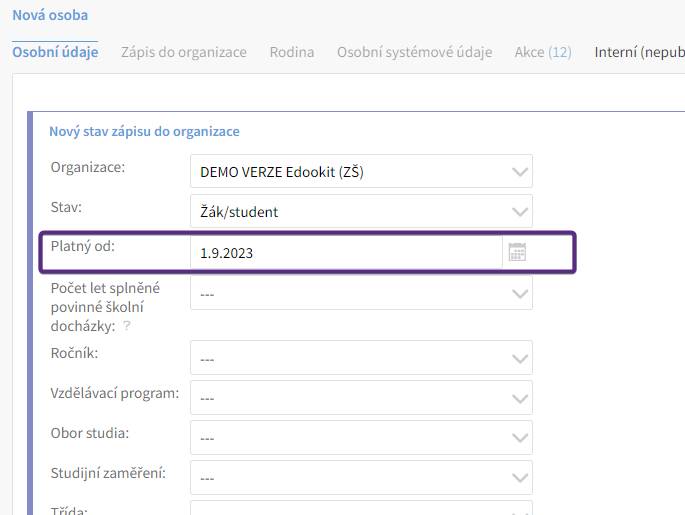Open the Třída dropdown
Image resolution: width=685 pixels, height=515 pixels.
(361, 508)
